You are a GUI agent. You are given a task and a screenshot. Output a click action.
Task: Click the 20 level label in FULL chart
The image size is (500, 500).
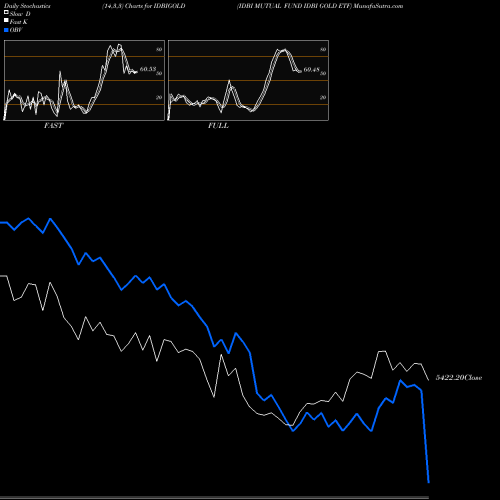(323, 97)
